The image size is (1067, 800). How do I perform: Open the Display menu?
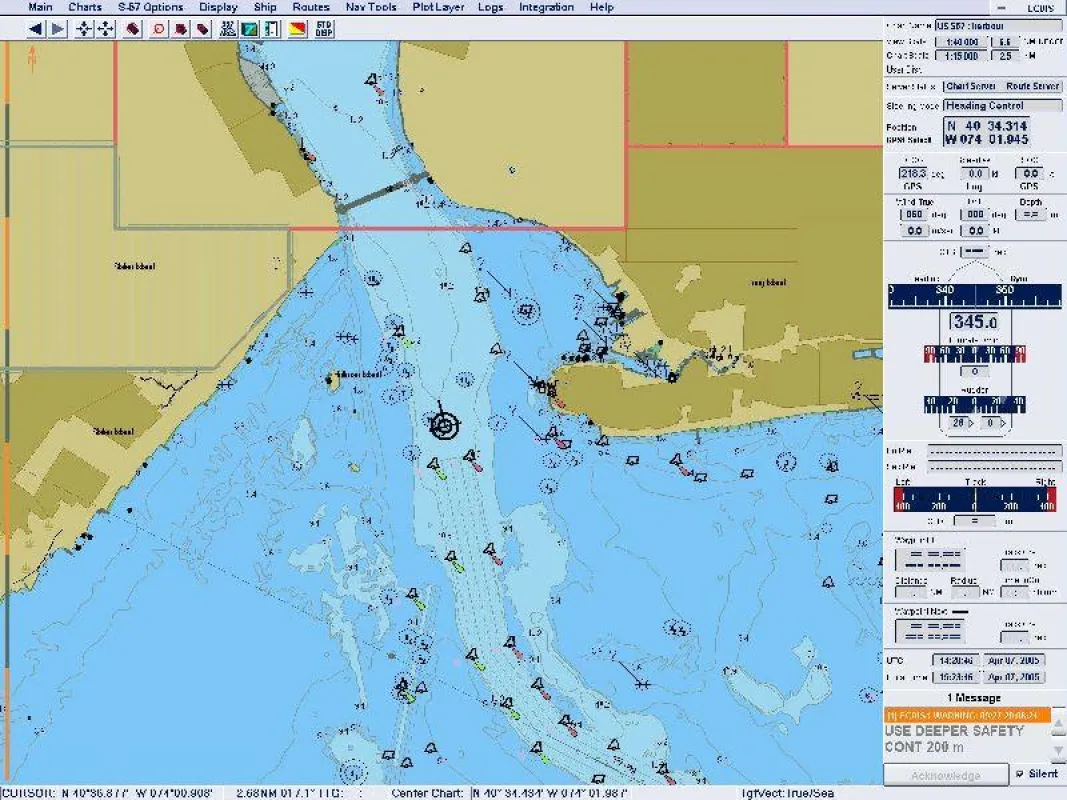[x=218, y=7]
